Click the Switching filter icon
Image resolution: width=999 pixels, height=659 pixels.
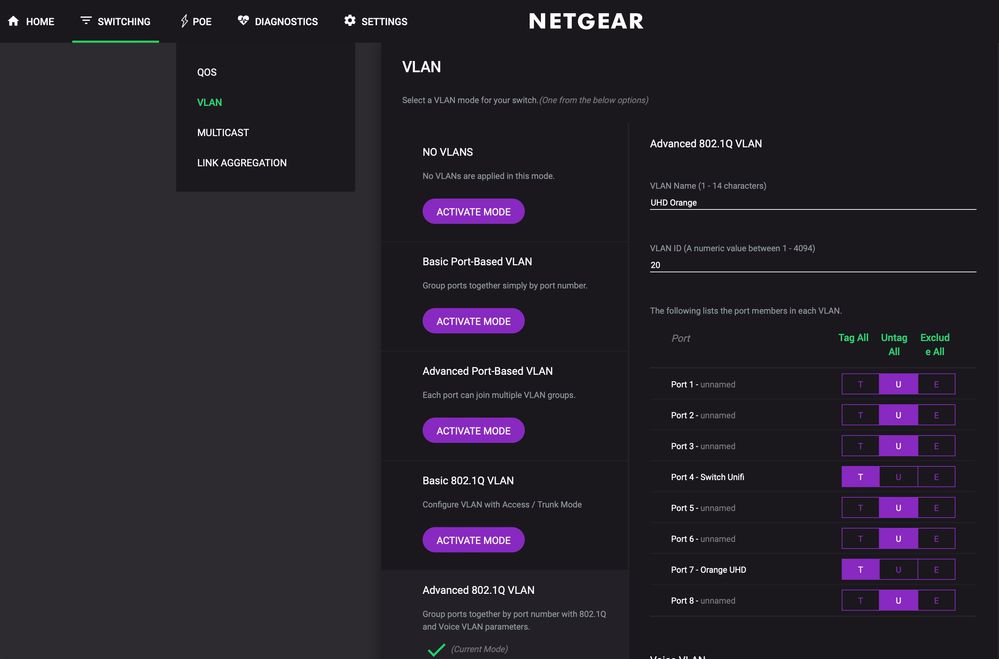86,21
